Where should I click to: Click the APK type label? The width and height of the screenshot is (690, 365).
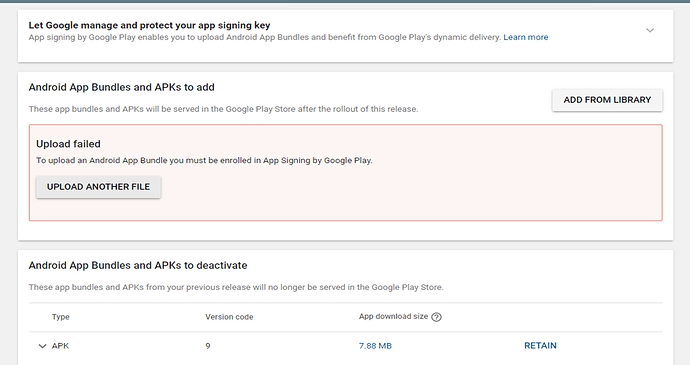click(60, 346)
